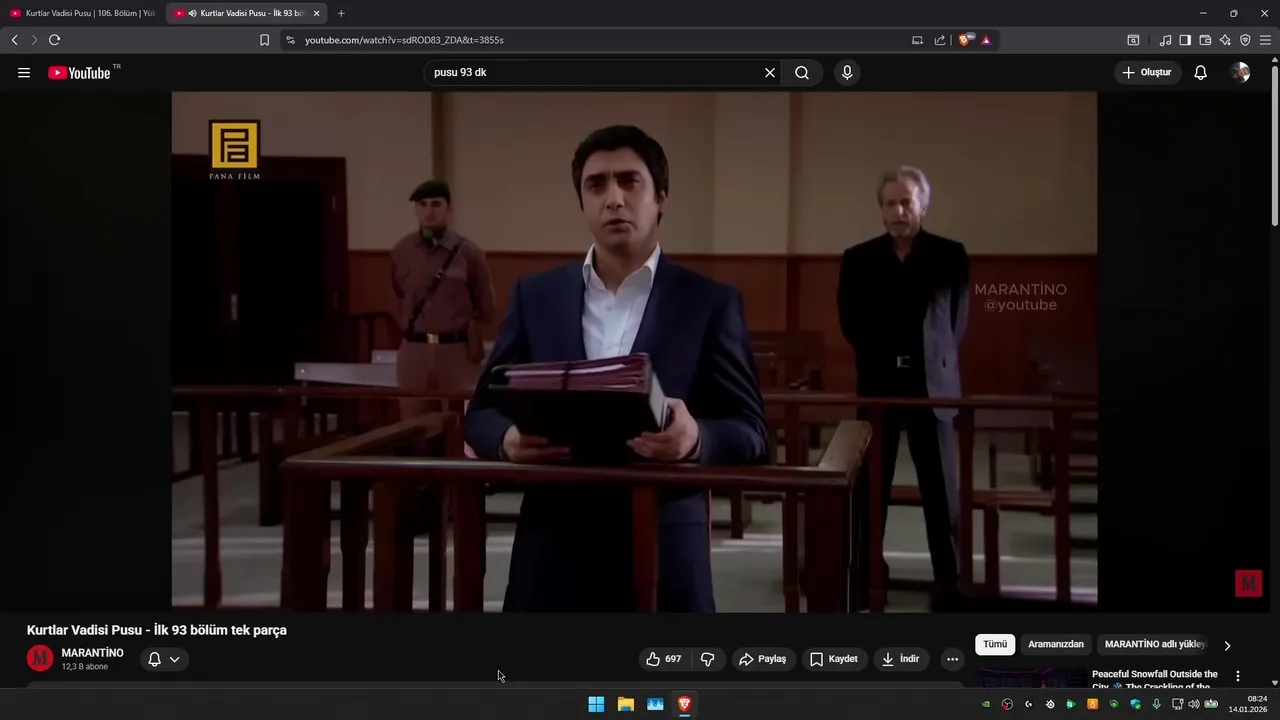Click the page vertical scrollbar thumb
The image size is (1280, 720).
(x=1274, y=145)
